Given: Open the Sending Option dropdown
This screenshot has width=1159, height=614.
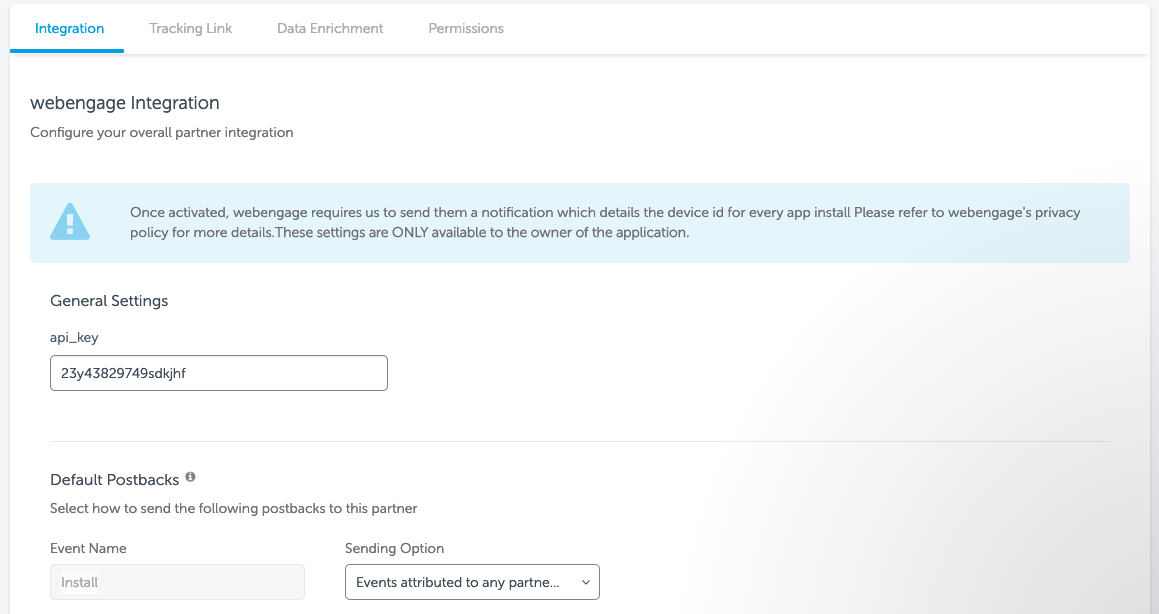Looking at the screenshot, I should [472, 582].
